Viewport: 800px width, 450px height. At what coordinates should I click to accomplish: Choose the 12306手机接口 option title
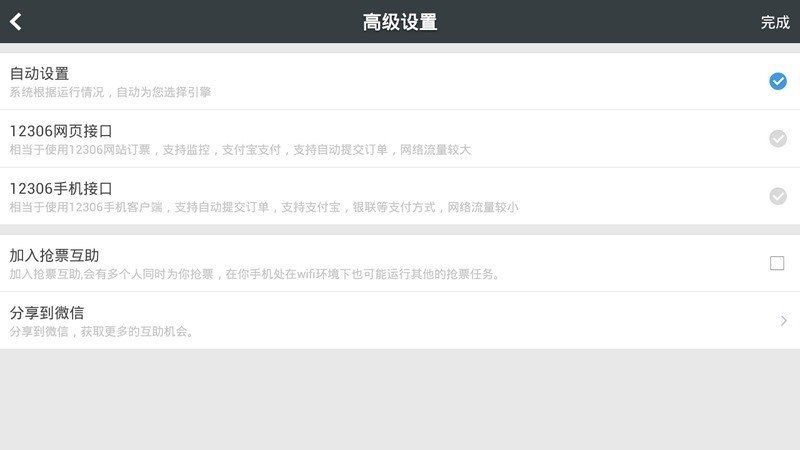point(61,189)
